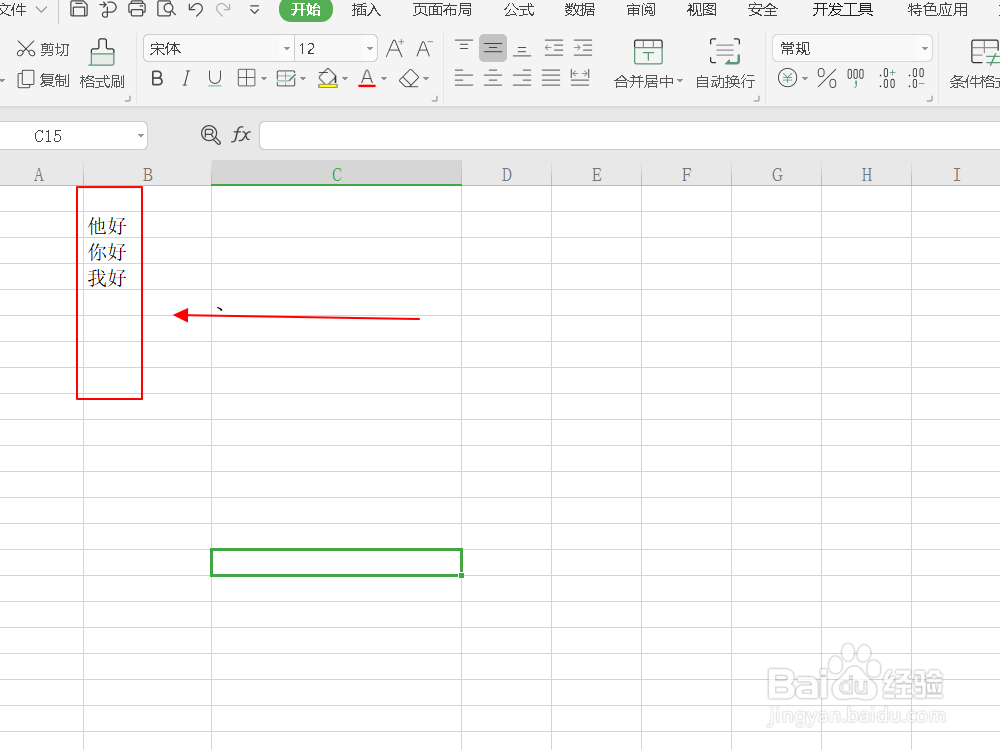Switch to the 视图 tab
Screen dimensions: 1000x750
pos(702,10)
